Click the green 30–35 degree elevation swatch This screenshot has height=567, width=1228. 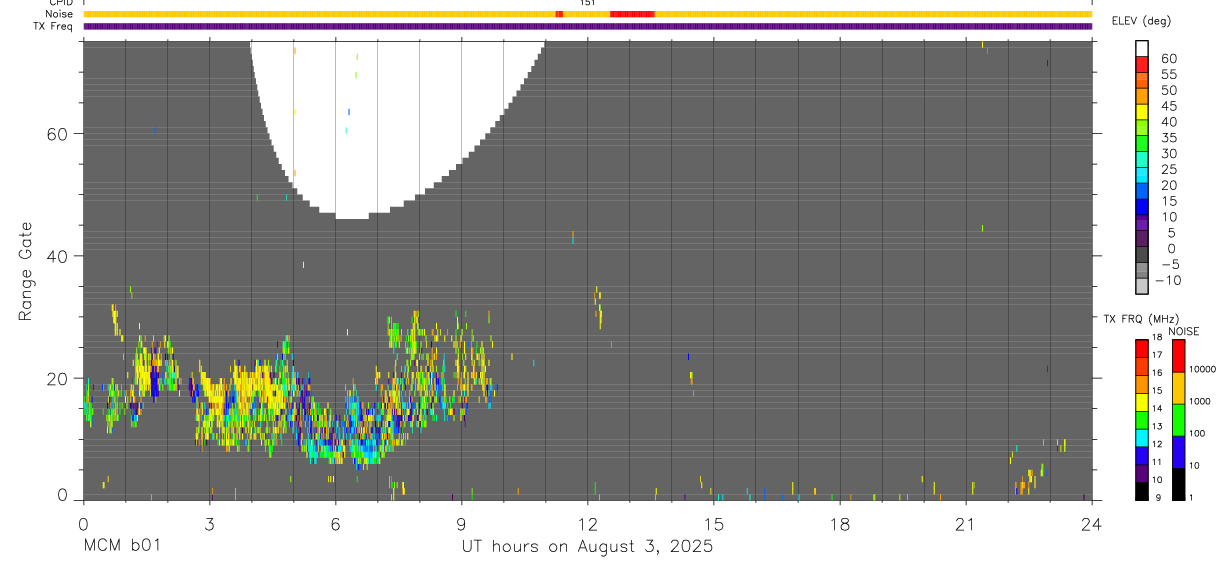[x=1142, y=144]
